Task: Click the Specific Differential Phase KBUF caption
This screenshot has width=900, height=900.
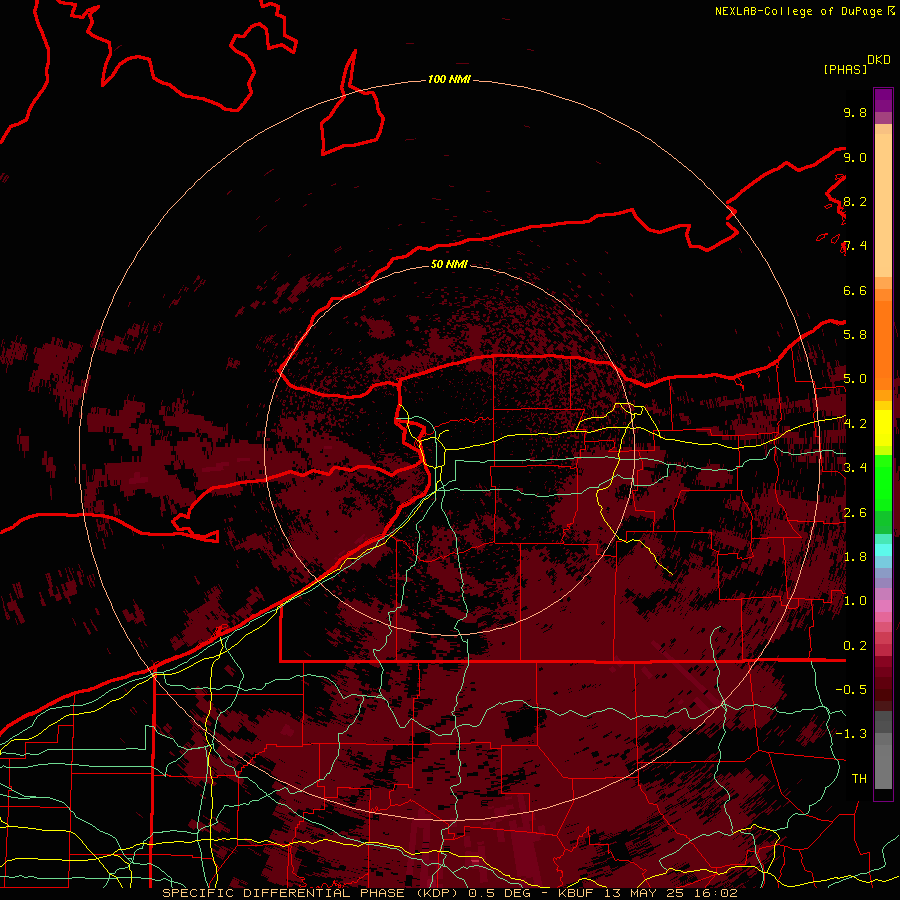Action: pyautogui.click(x=450, y=893)
